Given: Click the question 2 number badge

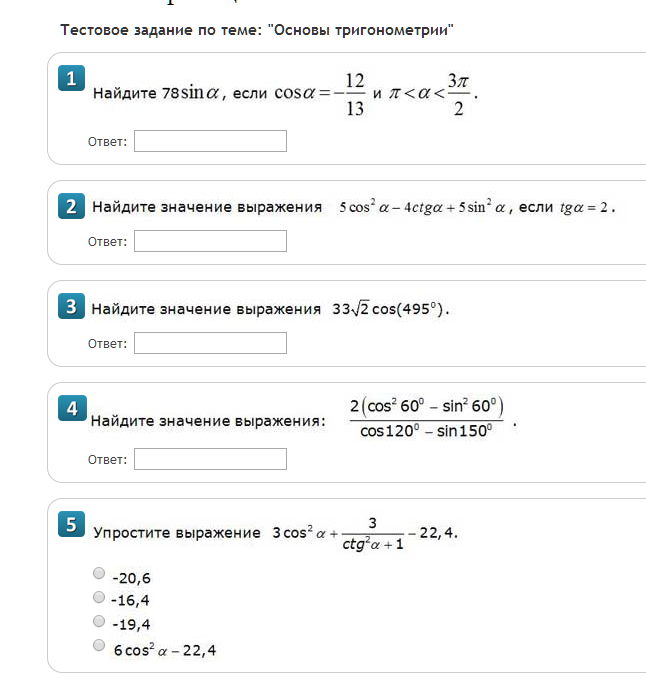Looking at the screenshot, I should coord(71,206).
